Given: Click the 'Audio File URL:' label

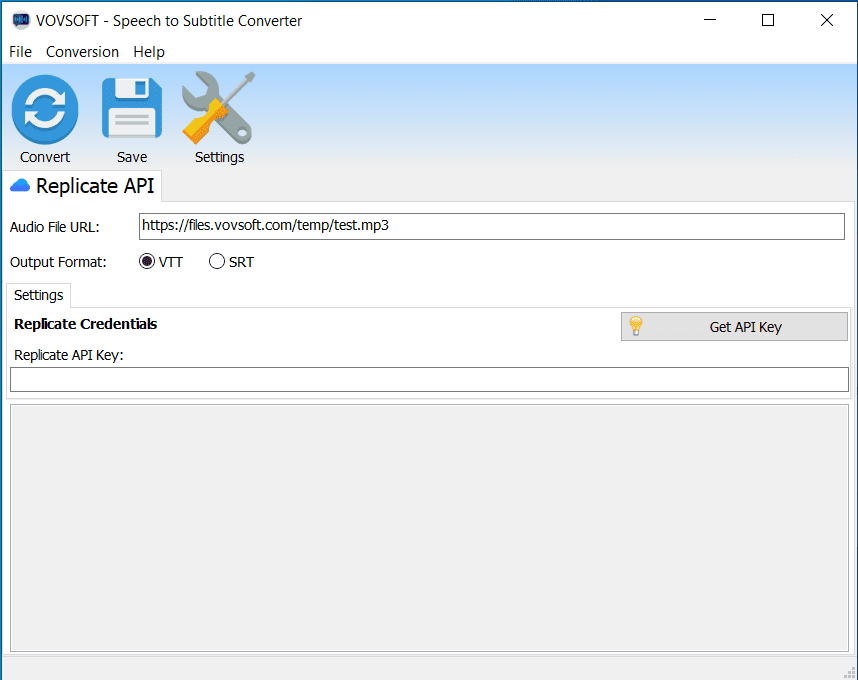Looking at the screenshot, I should (55, 227).
